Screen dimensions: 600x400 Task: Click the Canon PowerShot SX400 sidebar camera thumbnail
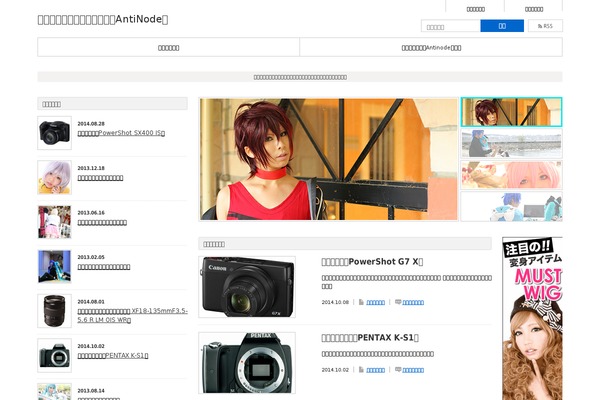pyautogui.click(x=54, y=133)
